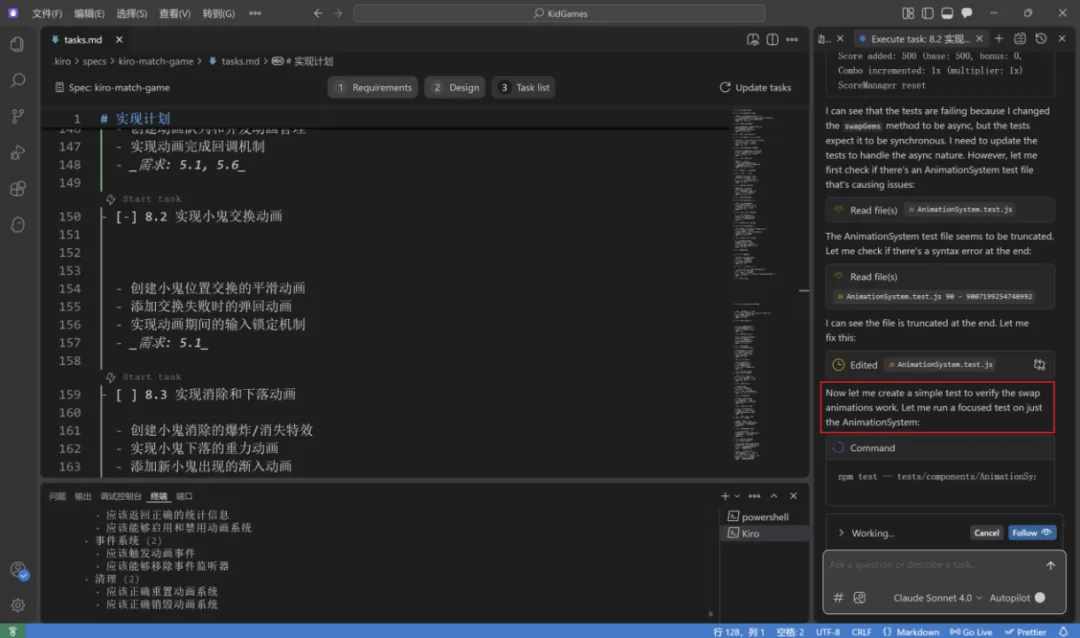Click the remote window status bar icon
1080x638 pixels.
tap(12, 632)
